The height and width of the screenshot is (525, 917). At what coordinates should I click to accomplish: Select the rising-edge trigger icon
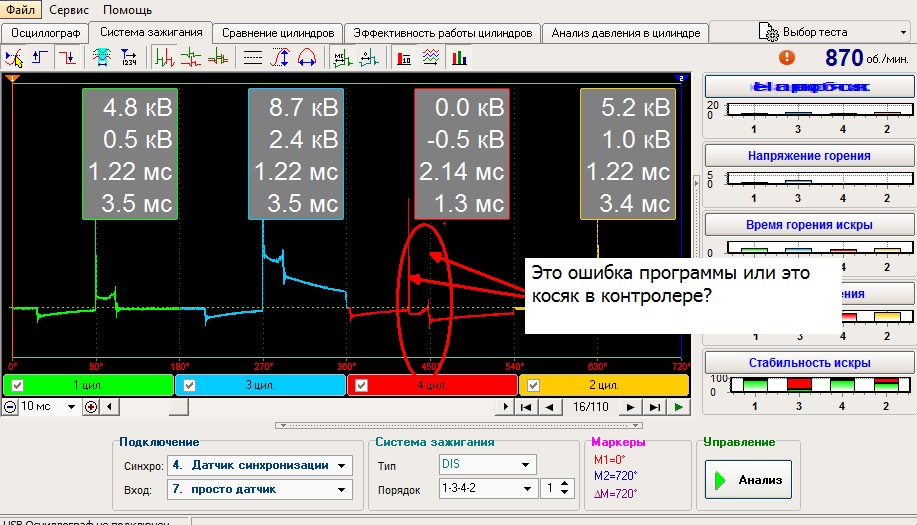tap(40, 58)
